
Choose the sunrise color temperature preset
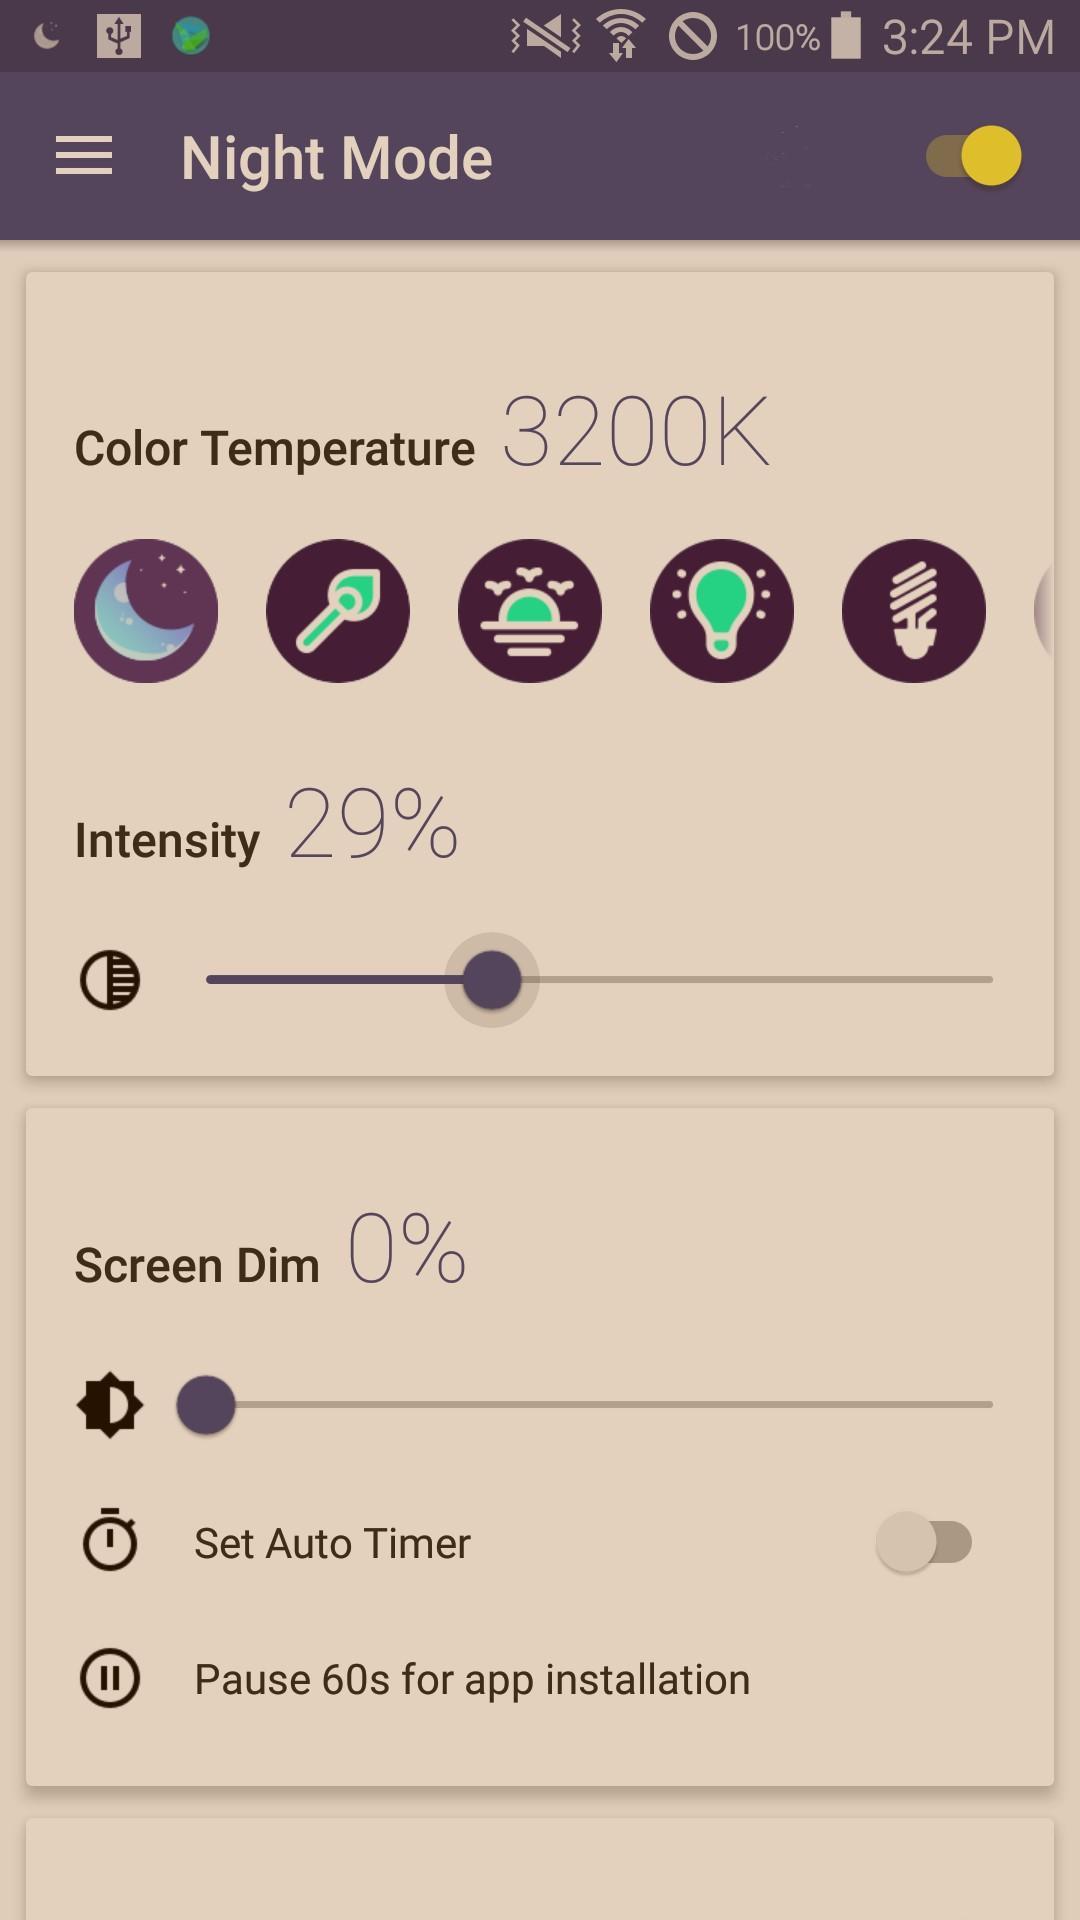tap(530, 611)
